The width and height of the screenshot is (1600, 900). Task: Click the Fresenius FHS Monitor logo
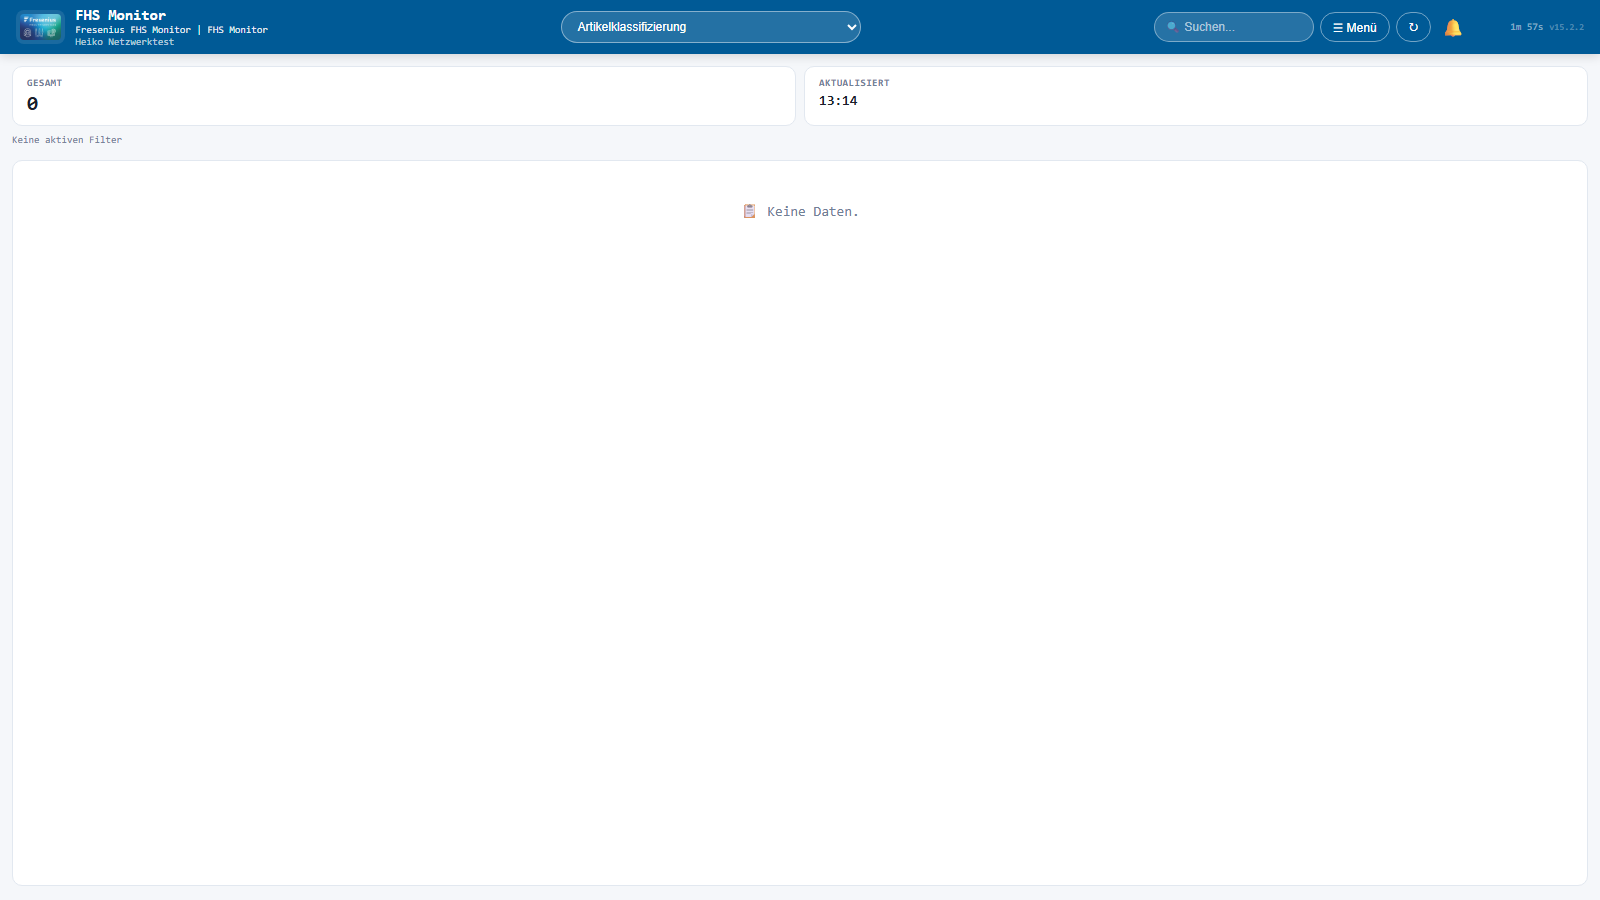pyautogui.click(x=40, y=27)
